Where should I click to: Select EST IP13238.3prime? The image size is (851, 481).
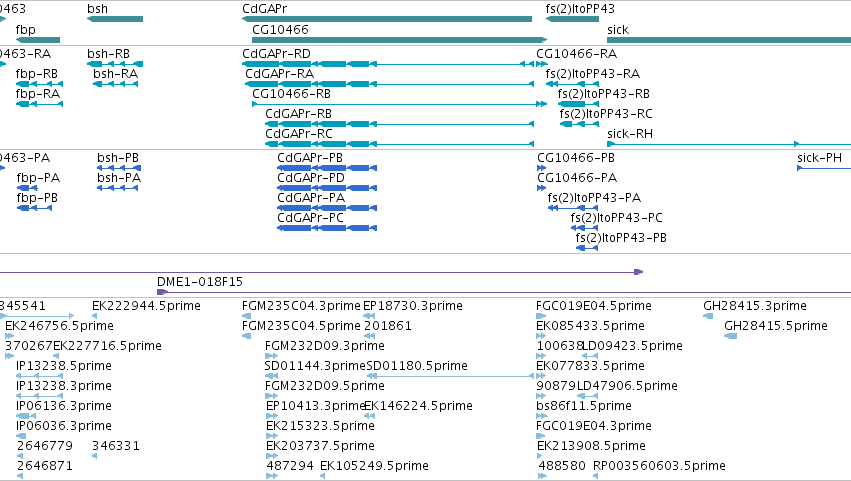pyautogui.click(x=39, y=396)
